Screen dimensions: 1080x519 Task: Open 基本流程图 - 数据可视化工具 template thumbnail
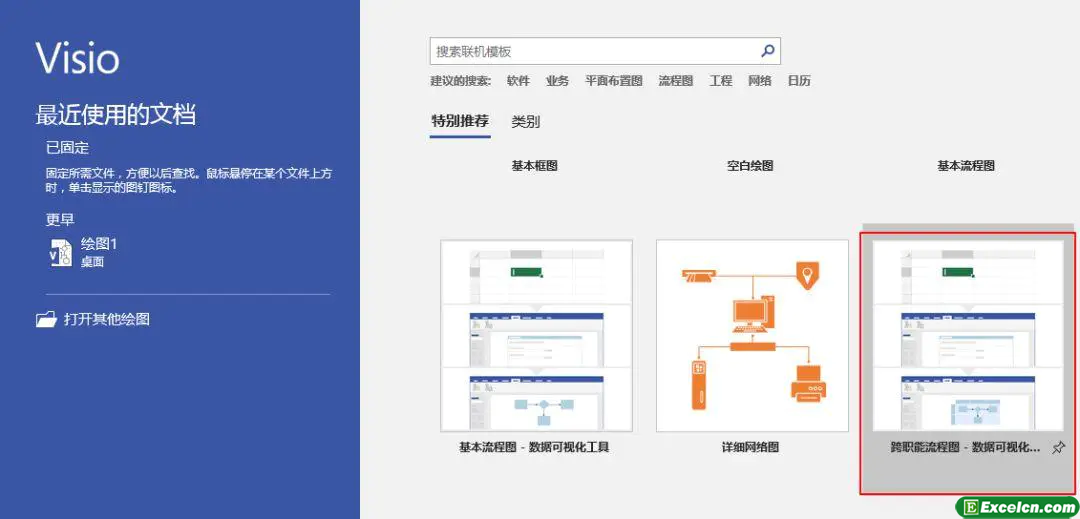pyautogui.click(x=536, y=336)
